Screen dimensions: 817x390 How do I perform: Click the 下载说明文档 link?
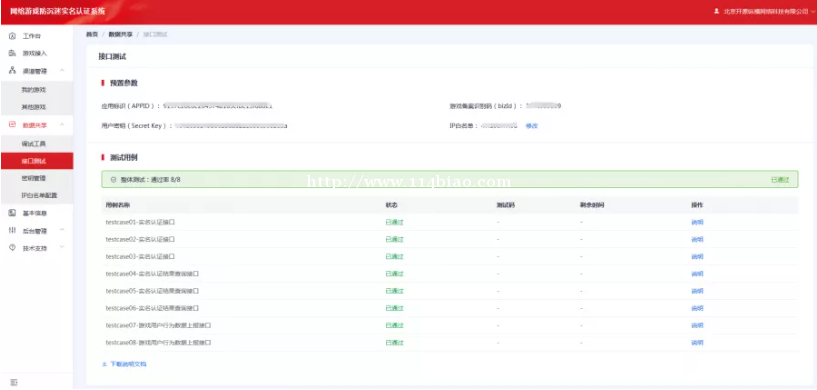click(x=128, y=364)
